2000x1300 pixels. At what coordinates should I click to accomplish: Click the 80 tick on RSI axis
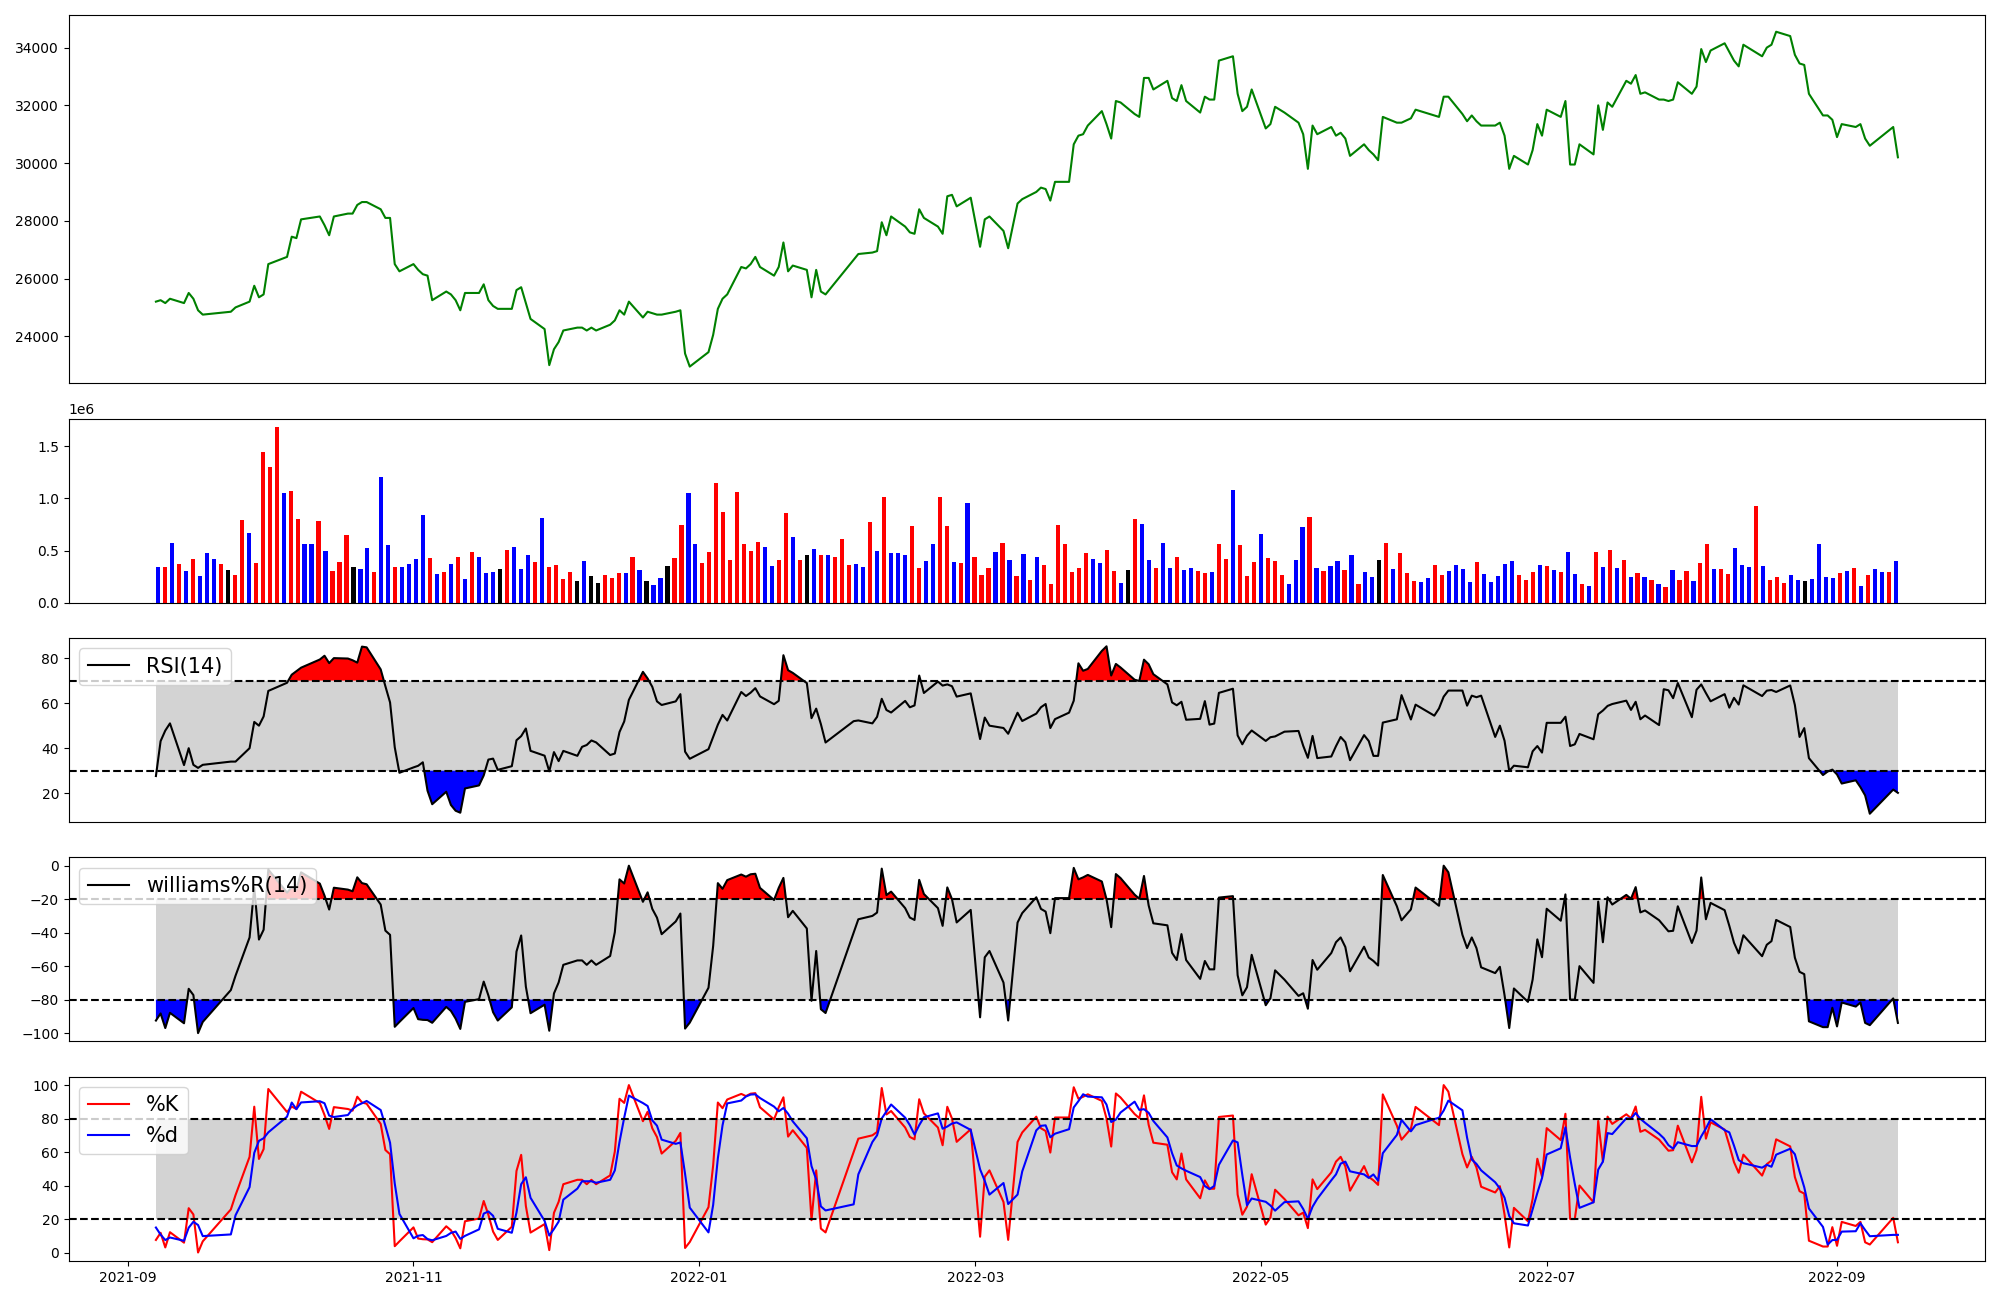49,659
